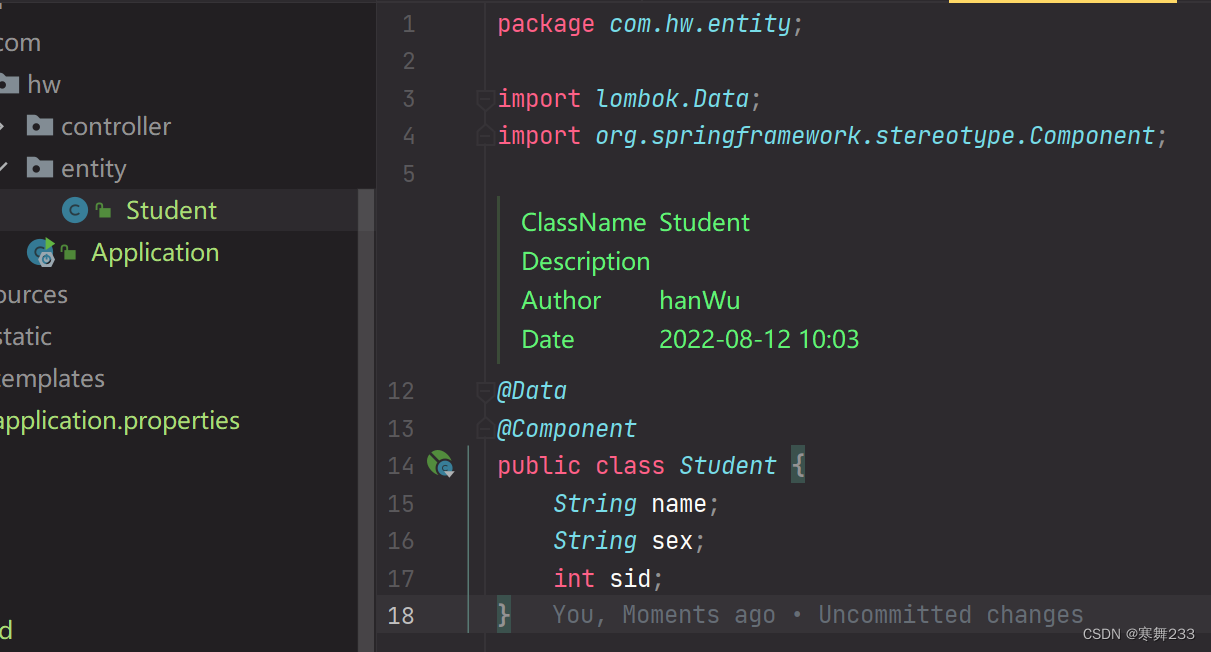Click line number 18 in the editor gutter
1211x652 pixels.
point(400,615)
